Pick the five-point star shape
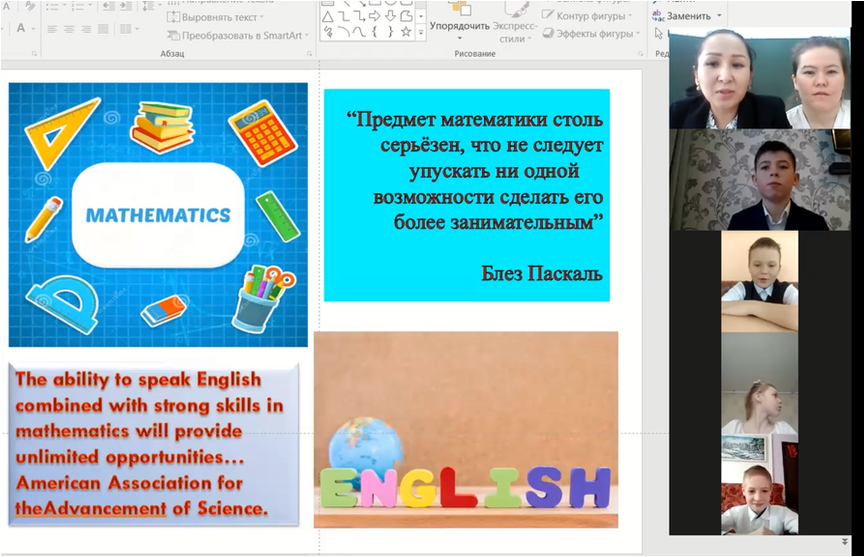This screenshot has width=865, height=557. pyautogui.click(x=405, y=32)
